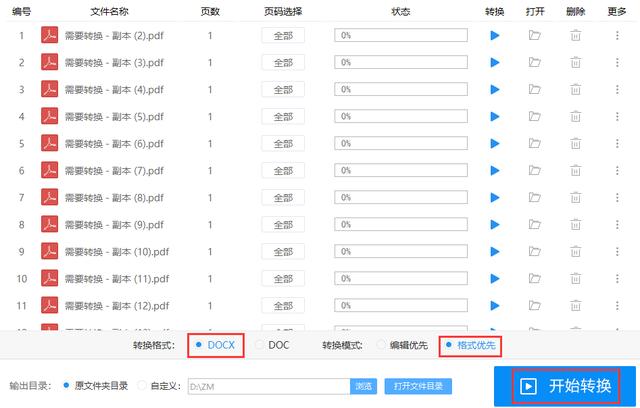
Task: Click the 开始转换 button
Action: (x=565, y=386)
